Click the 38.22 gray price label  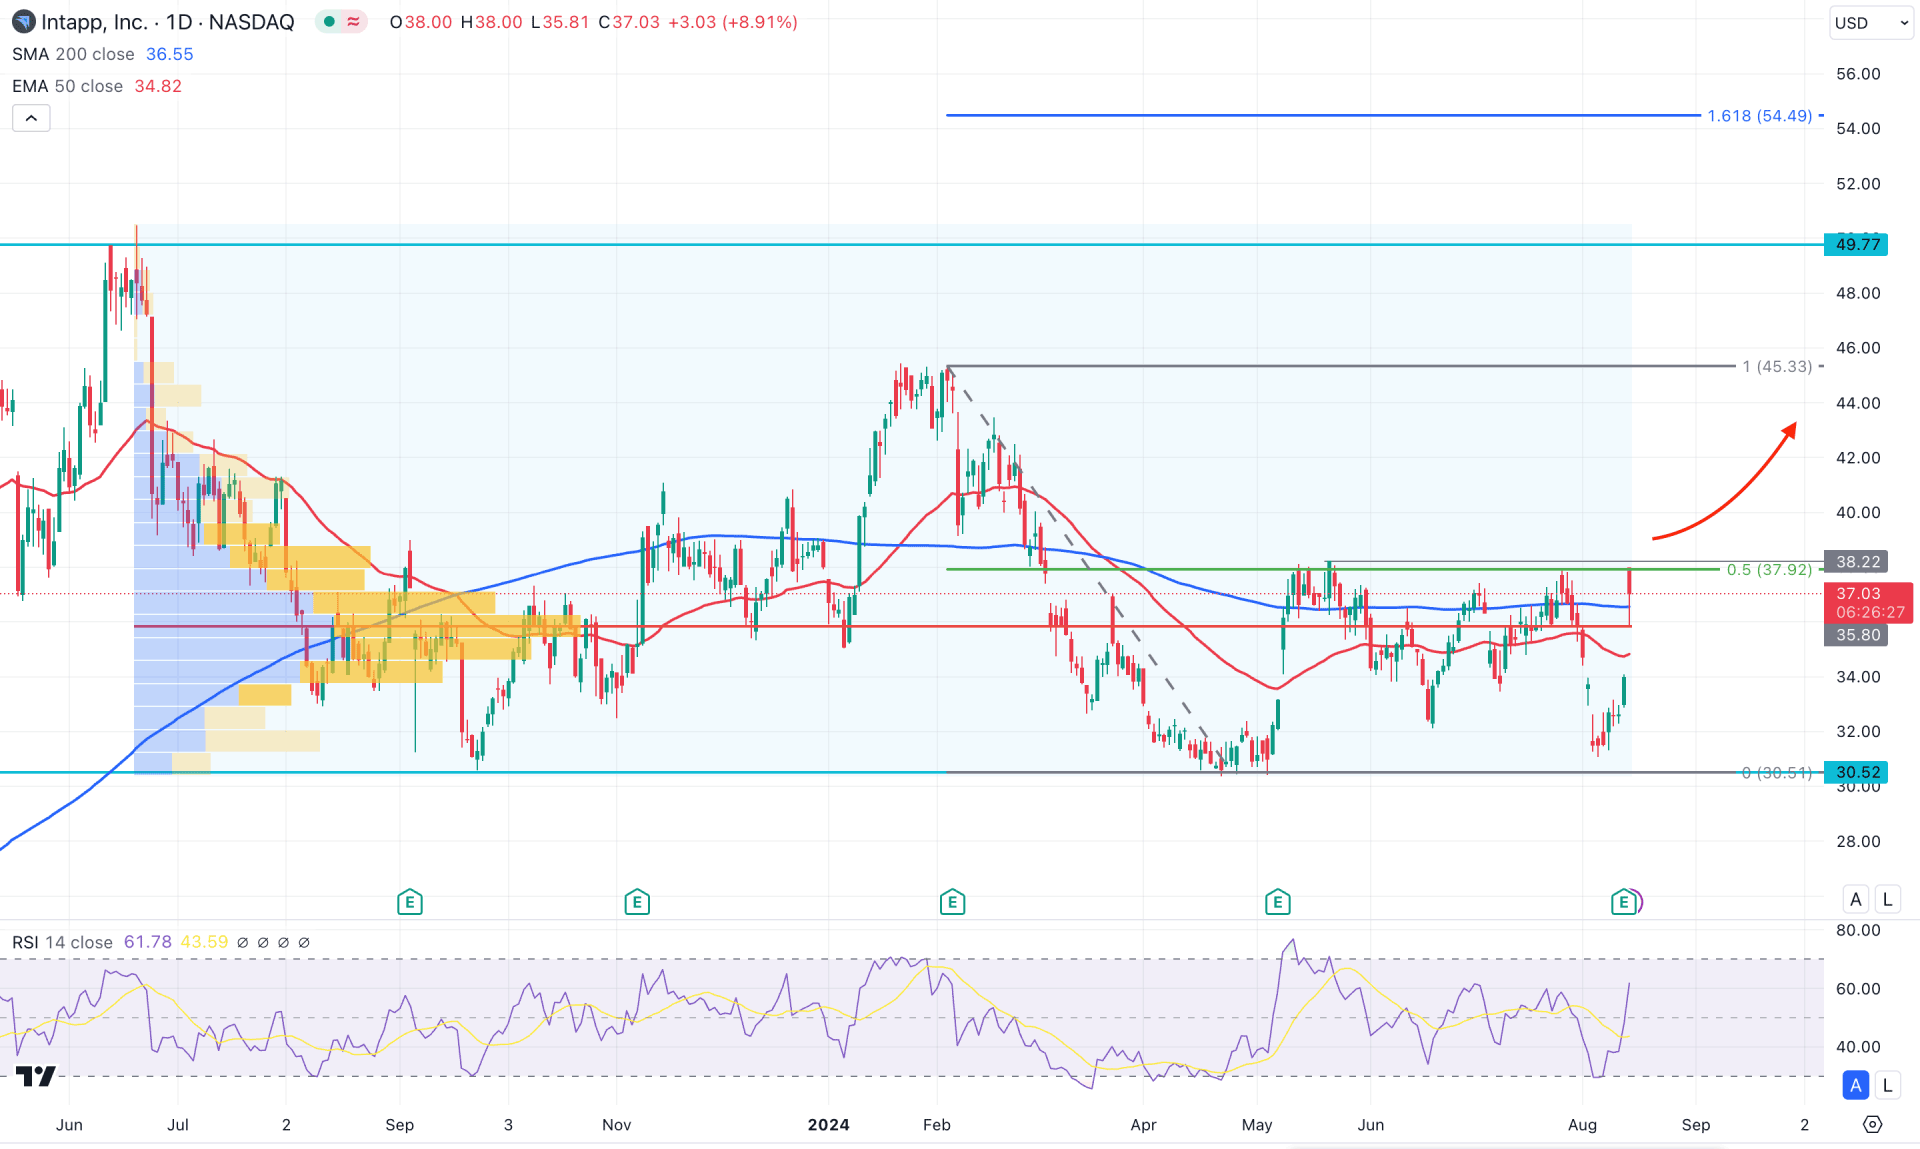click(1856, 562)
